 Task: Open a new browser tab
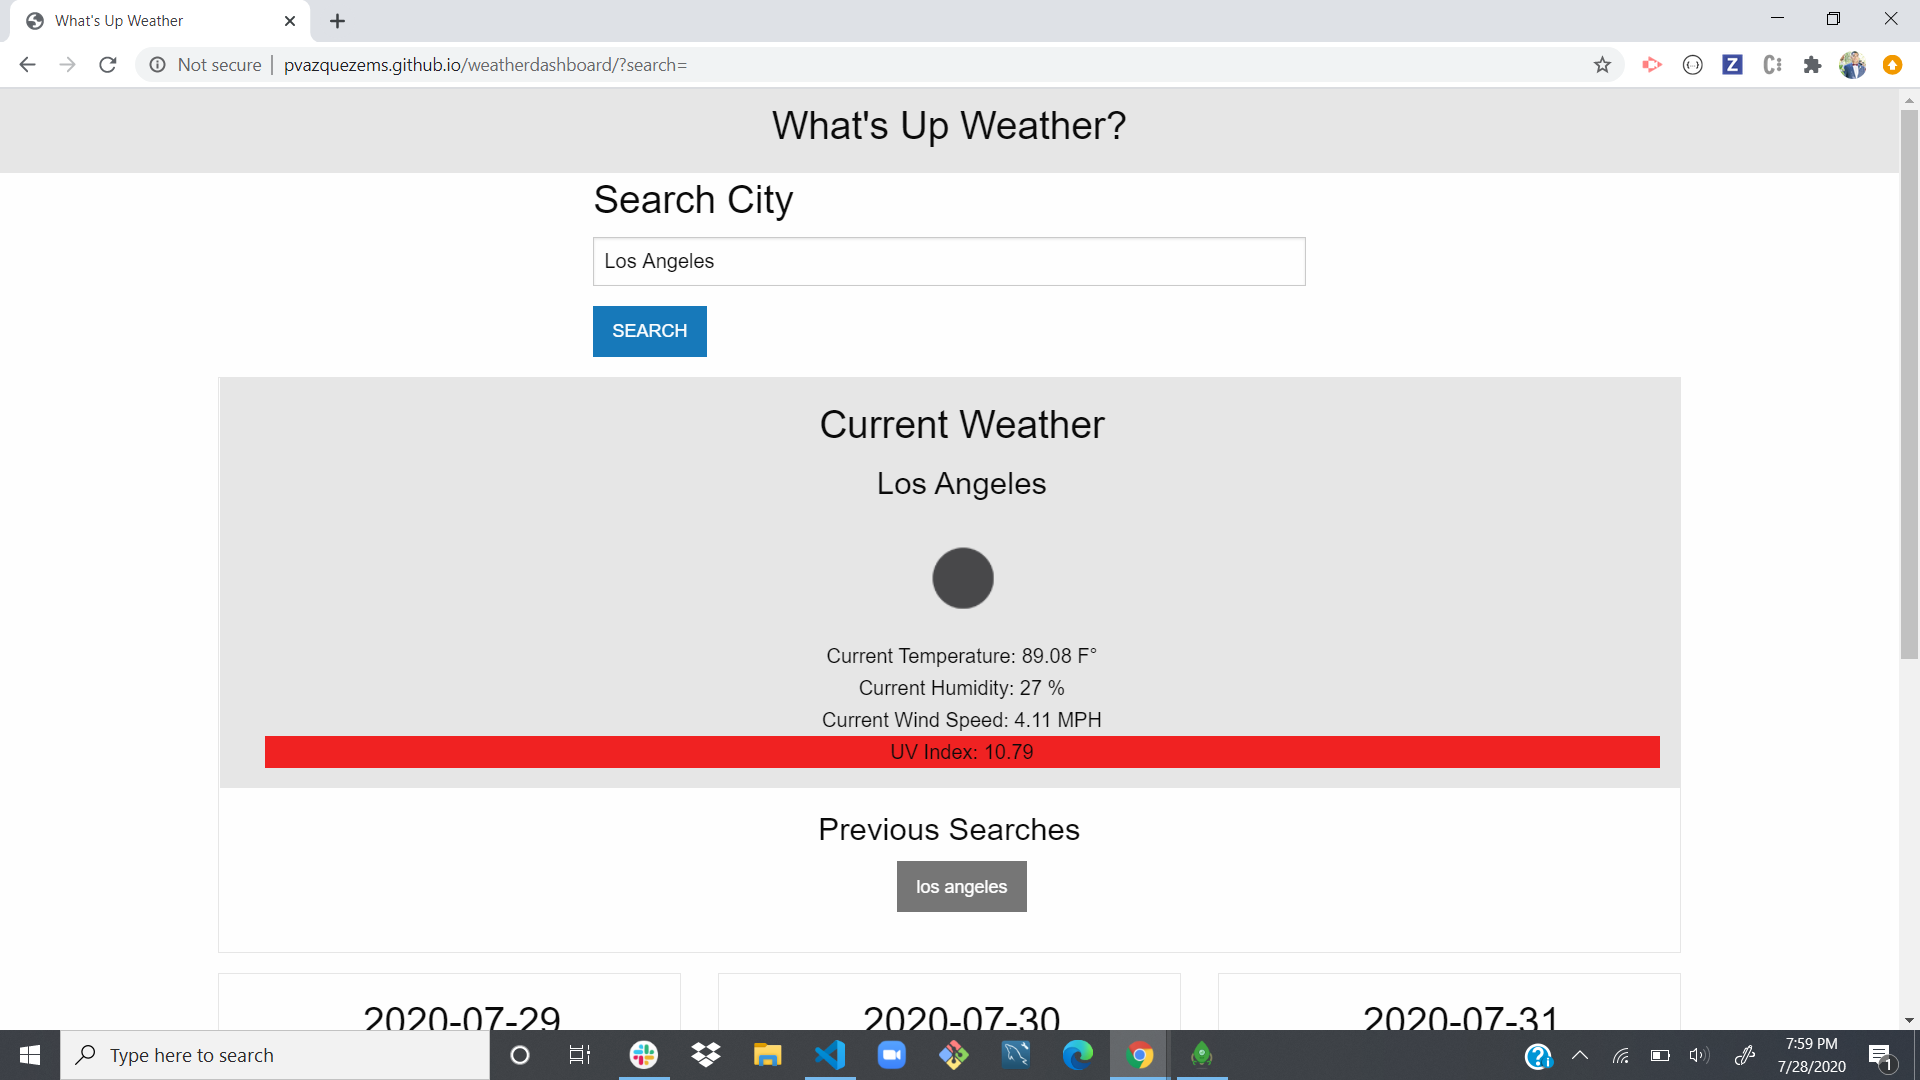(x=338, y=21)
